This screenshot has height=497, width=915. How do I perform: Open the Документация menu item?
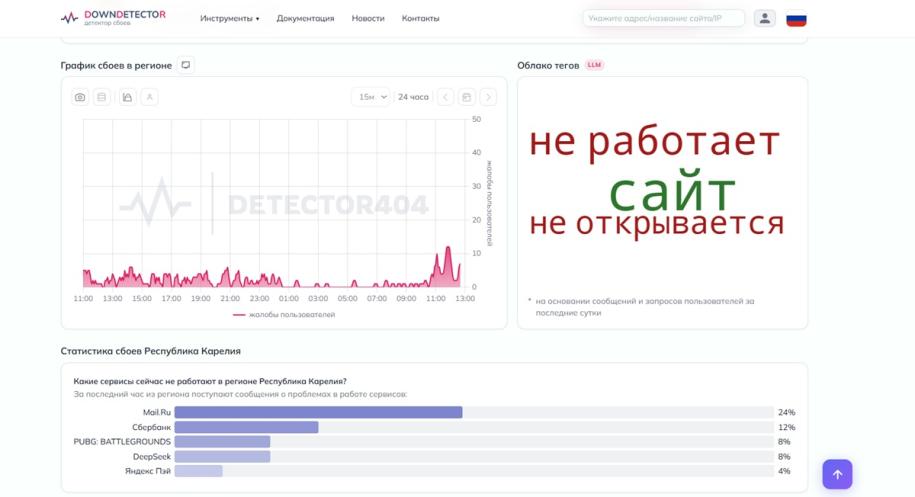(305, 19)
